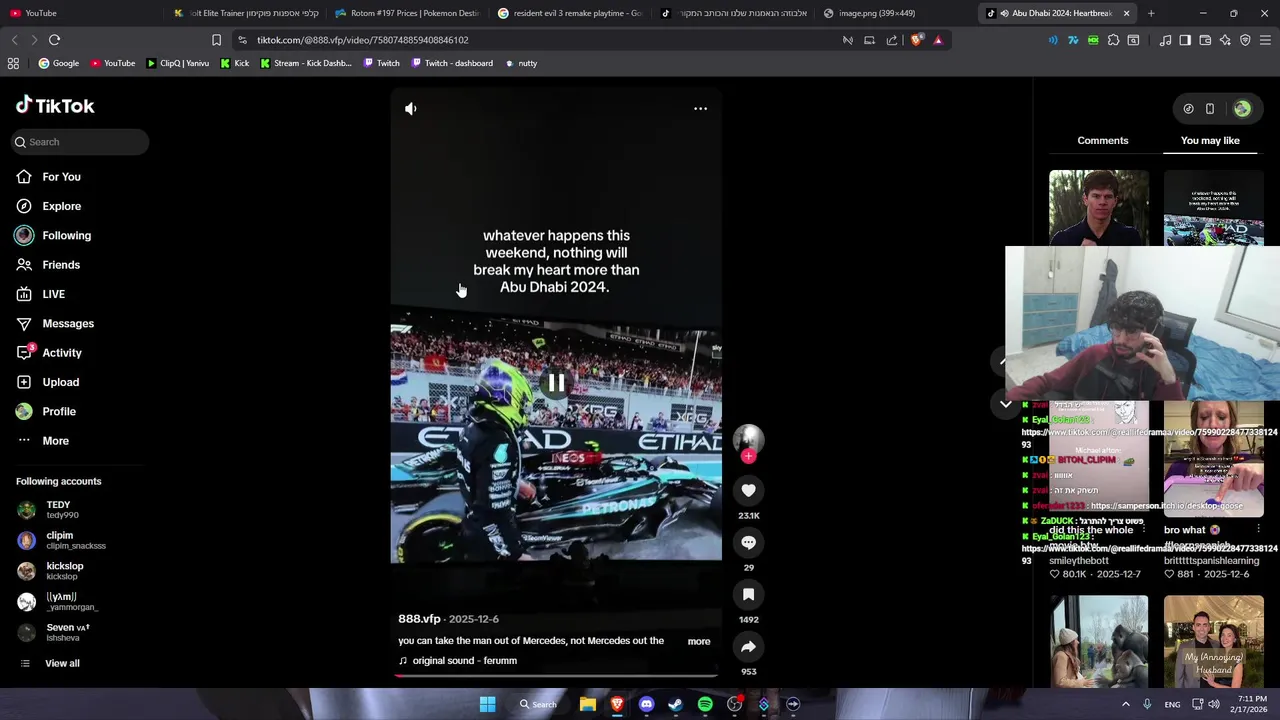The image size is (1280, 720).
Task: Expand the caption with "more"
Action: [699, 641]
